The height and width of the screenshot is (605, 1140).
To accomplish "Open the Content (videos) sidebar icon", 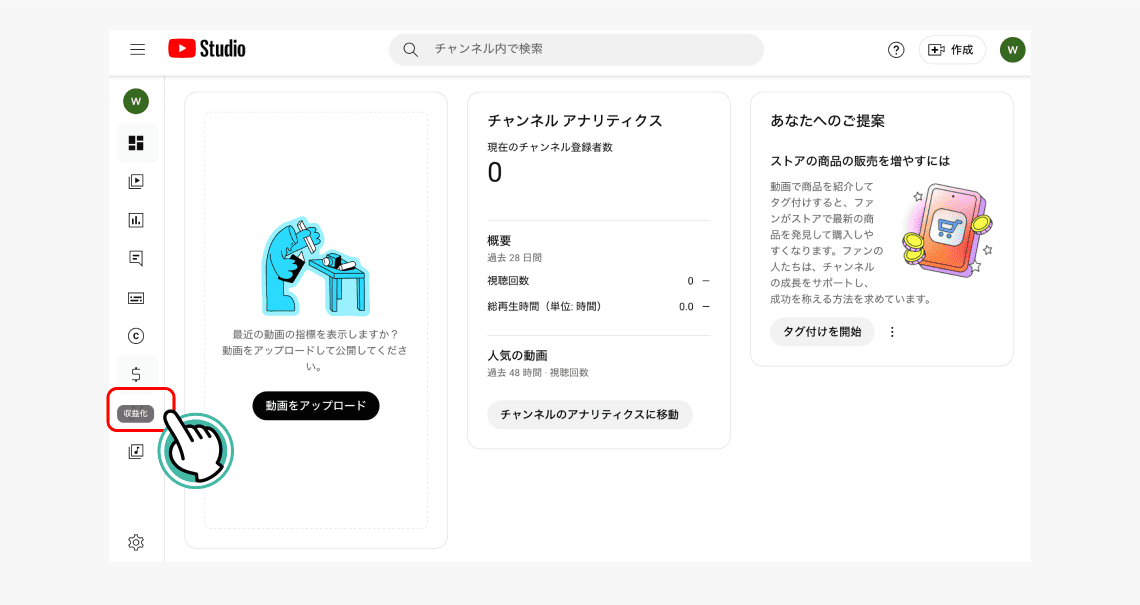I will coord(136,182).
